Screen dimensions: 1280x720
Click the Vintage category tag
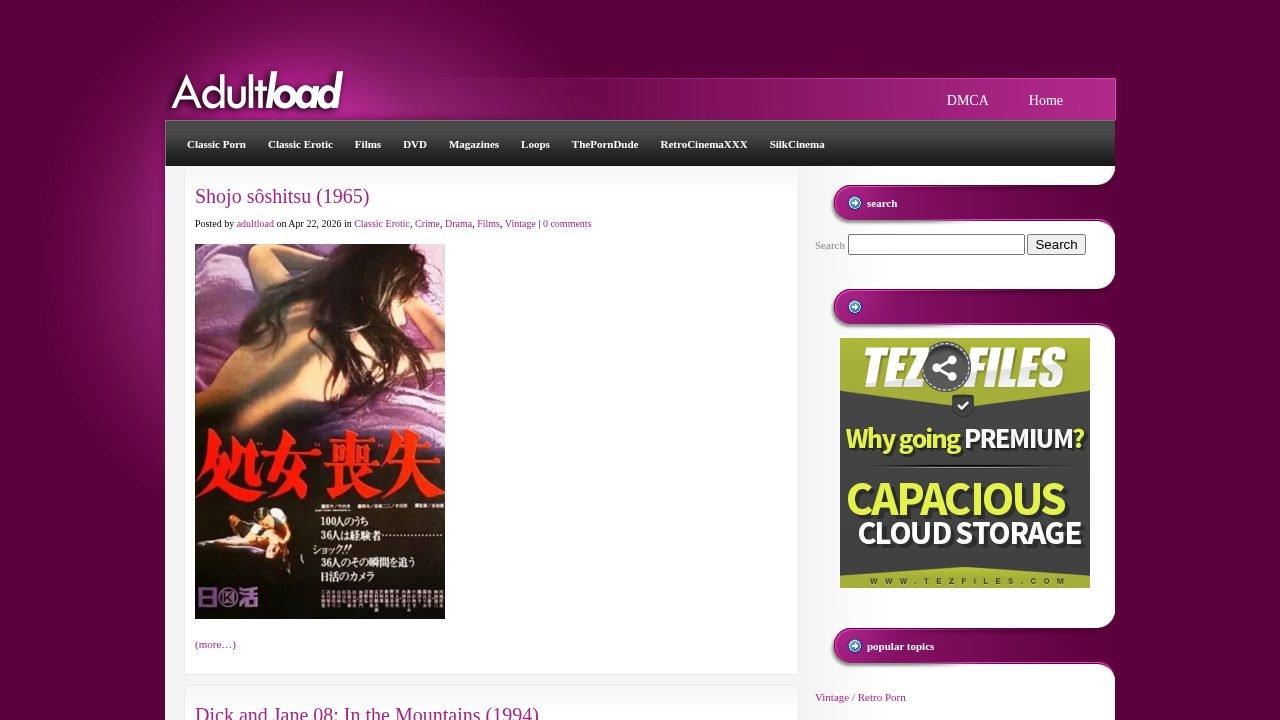pyautogui.click(x=520, y=224)
